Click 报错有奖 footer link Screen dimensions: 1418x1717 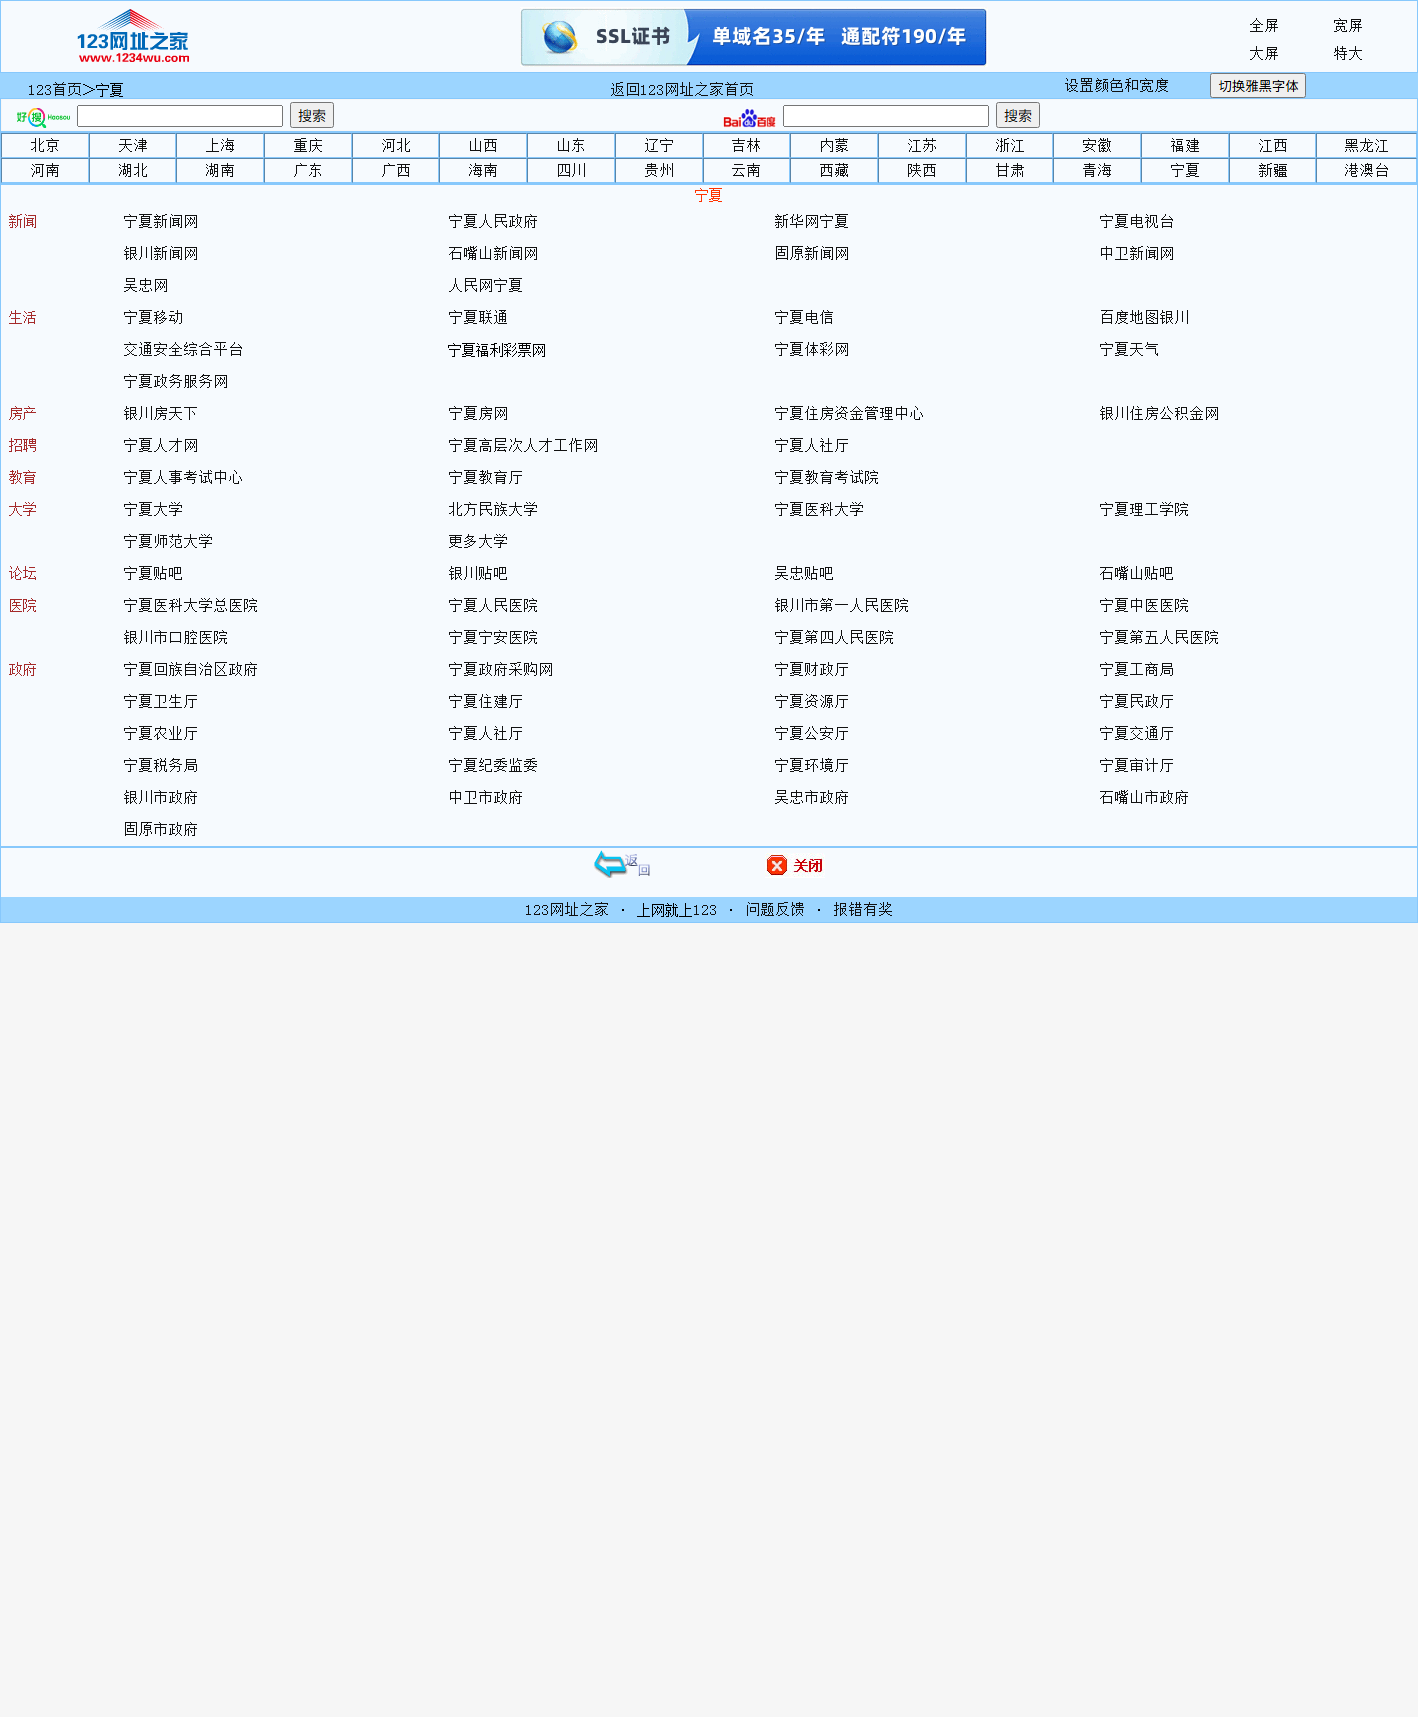[863, 910]
